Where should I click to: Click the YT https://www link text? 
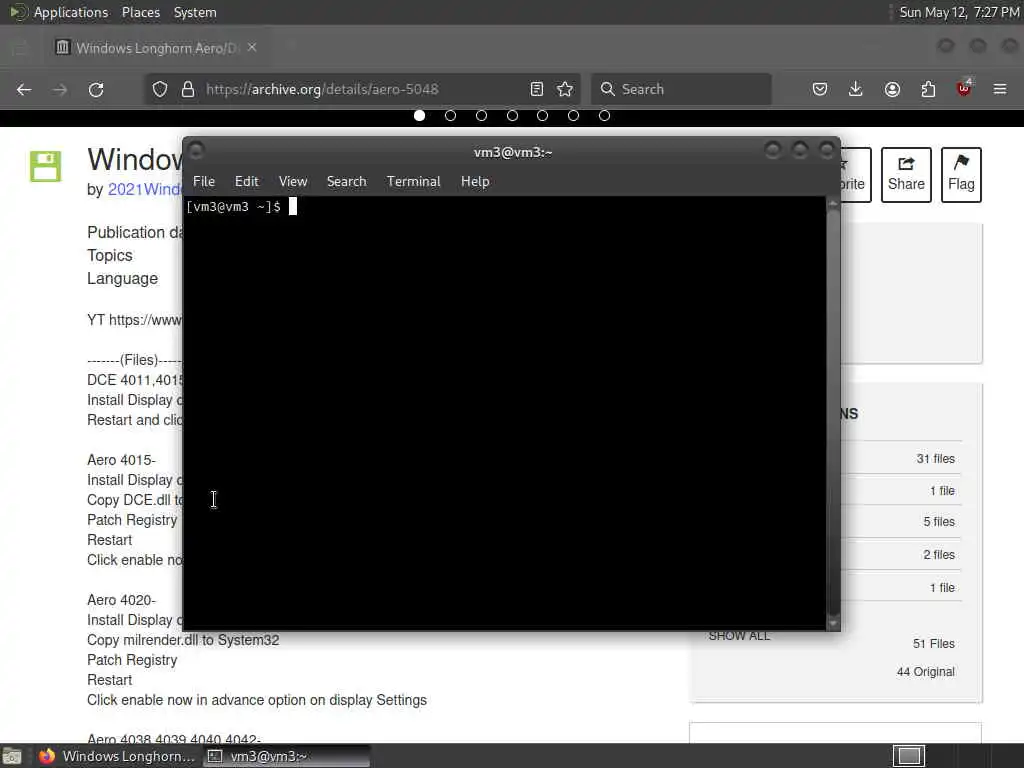click(135, 320)
